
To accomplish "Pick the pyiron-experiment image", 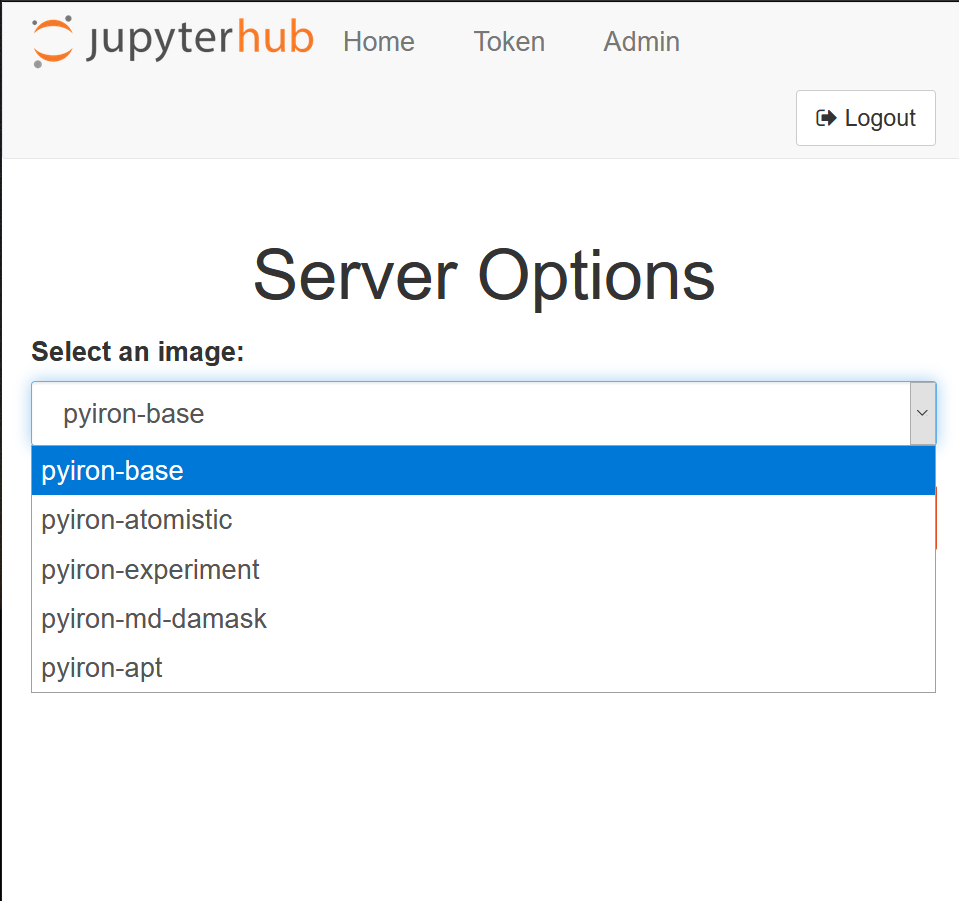I will pos(483,569).
